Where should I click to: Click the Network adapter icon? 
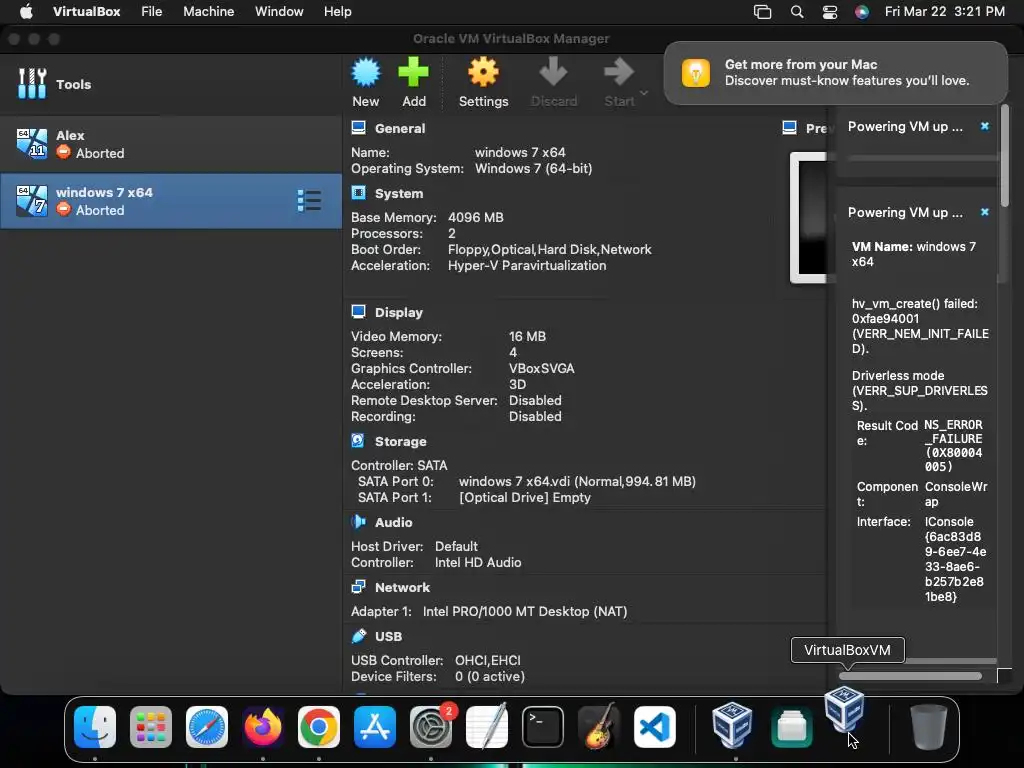(x=359, y=587)
